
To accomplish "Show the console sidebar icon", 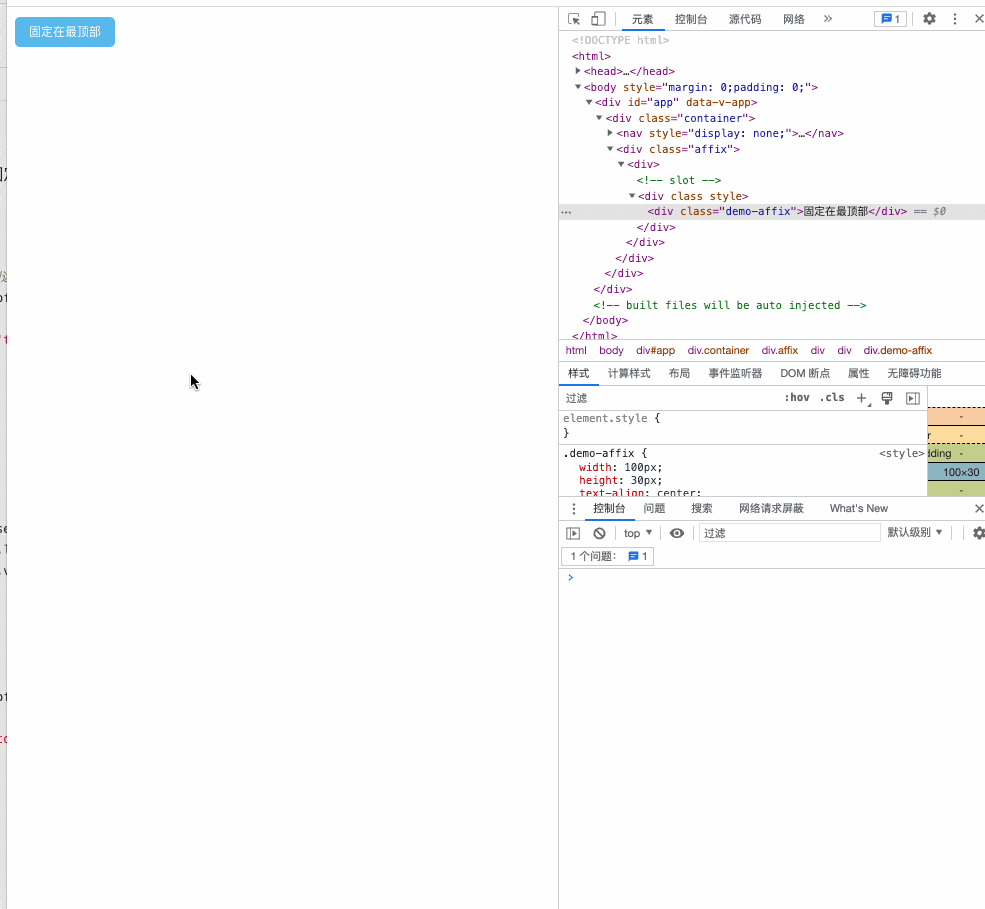I will 573,533.
